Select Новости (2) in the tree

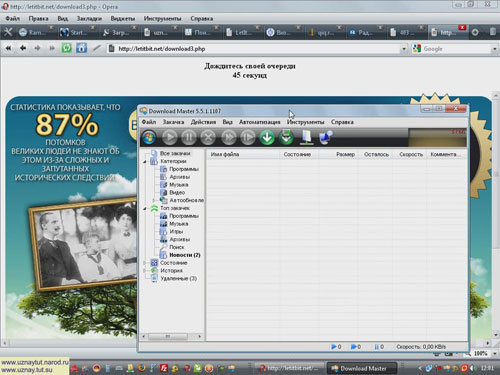(x=185, y=255)
